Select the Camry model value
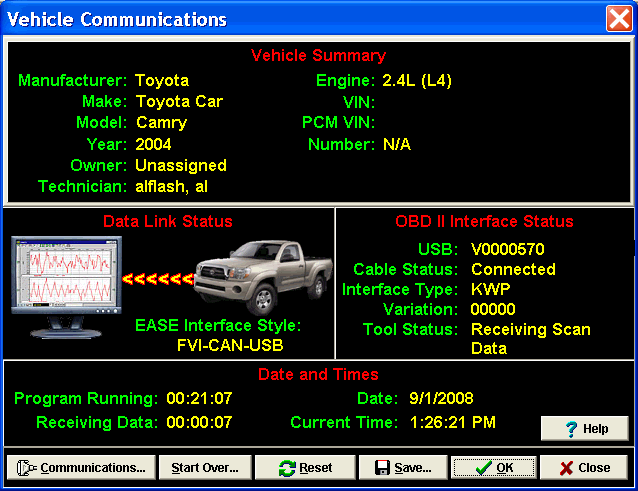The image size is (638, 491). 160,123
